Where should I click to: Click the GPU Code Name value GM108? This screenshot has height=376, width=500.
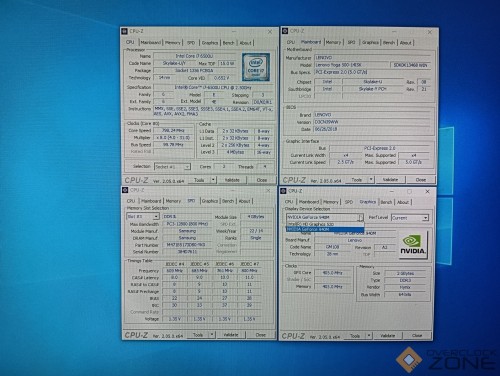332,247
